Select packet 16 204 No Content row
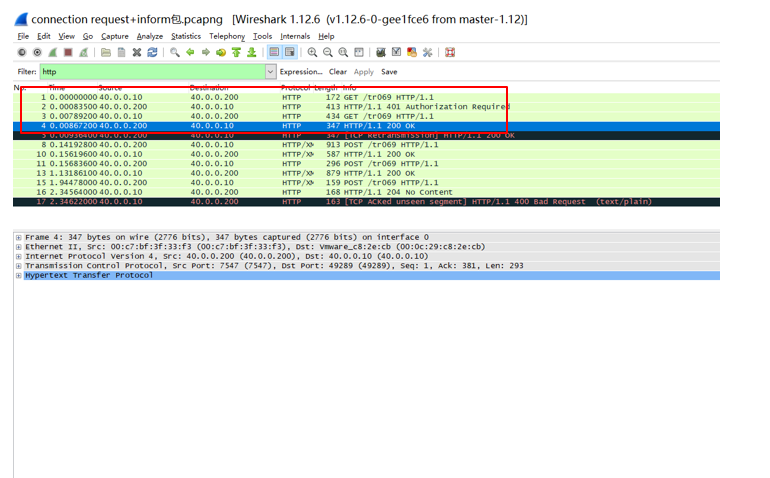Screen dimensions: 770x478 coord(366,192)
